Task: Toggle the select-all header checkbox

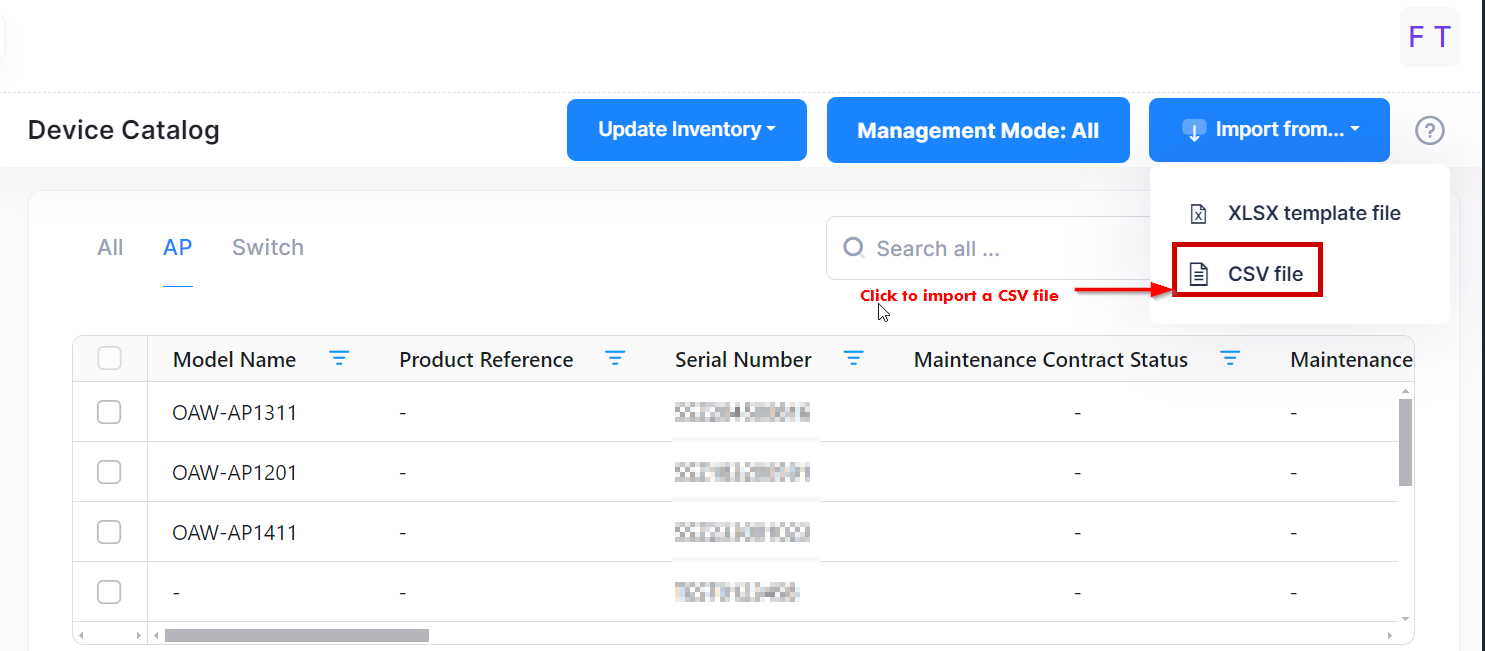Action: tap(109, 359)
